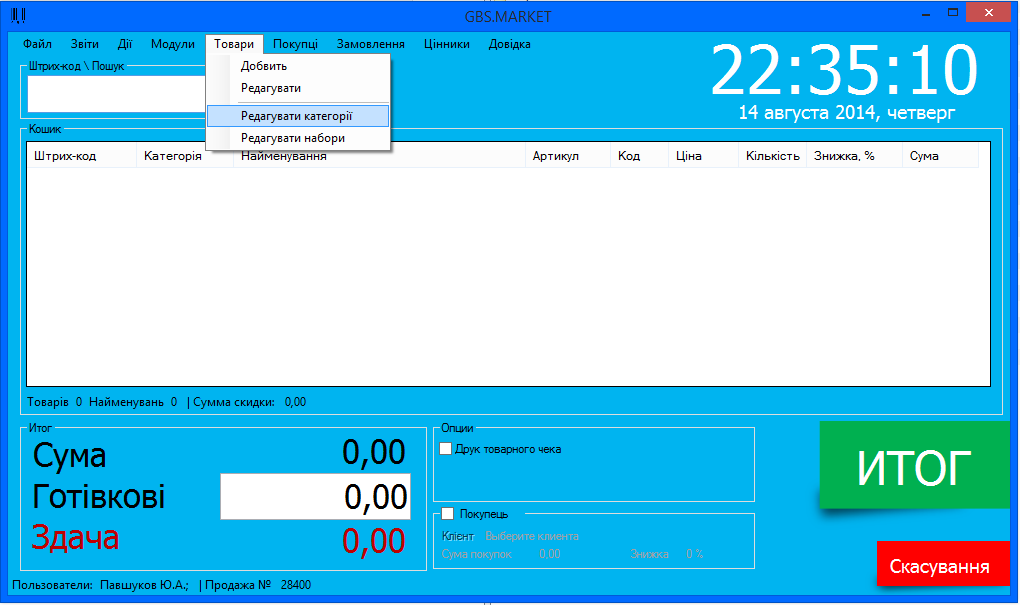Close the GBS.MARKET window
The image size is (1020, 605).
[988, 12]
